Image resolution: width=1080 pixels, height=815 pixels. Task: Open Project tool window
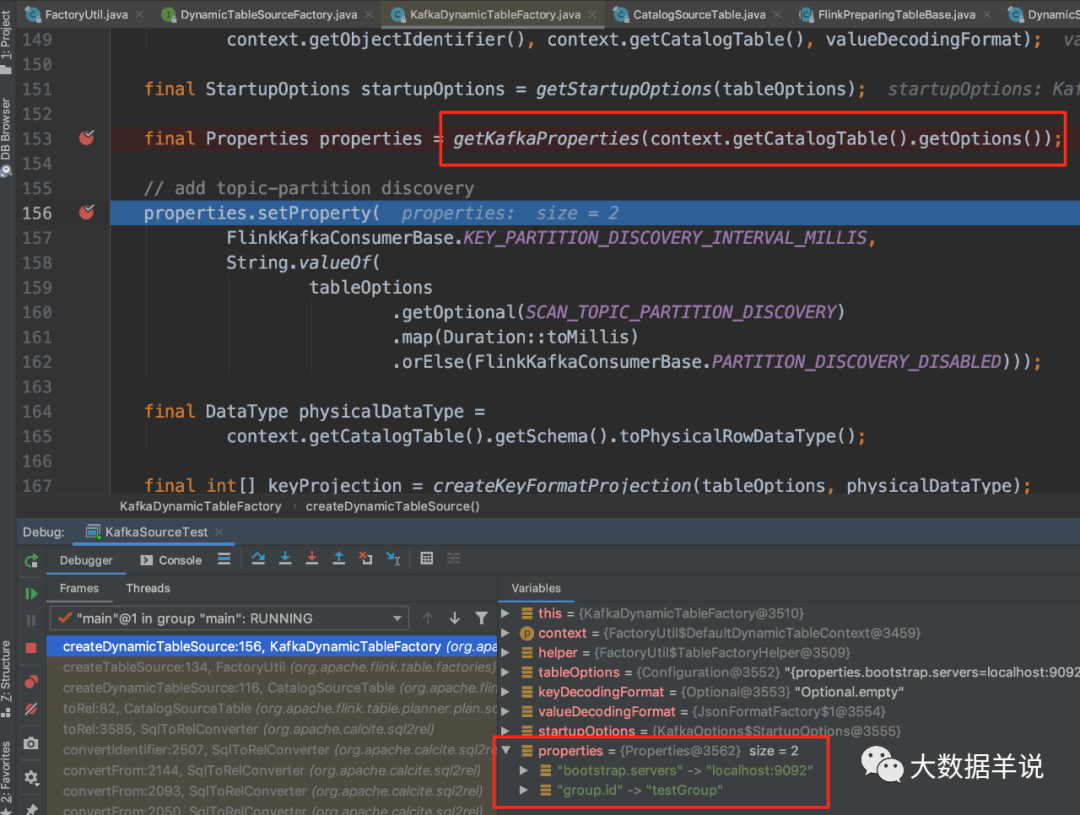click(7, 40)
